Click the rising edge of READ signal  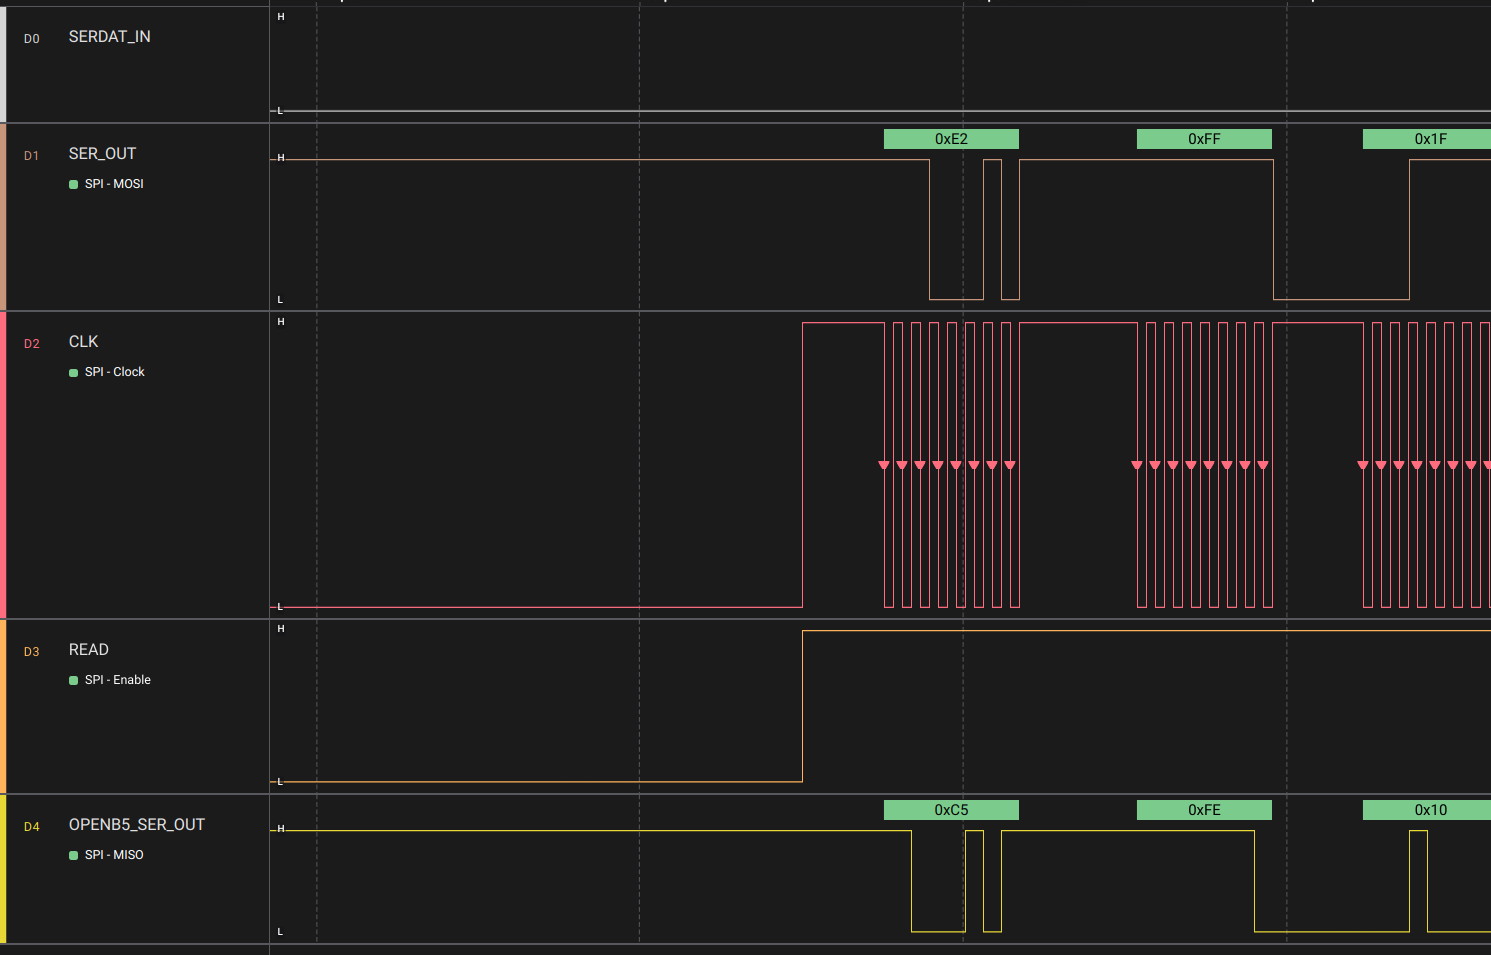pos(802,706)
